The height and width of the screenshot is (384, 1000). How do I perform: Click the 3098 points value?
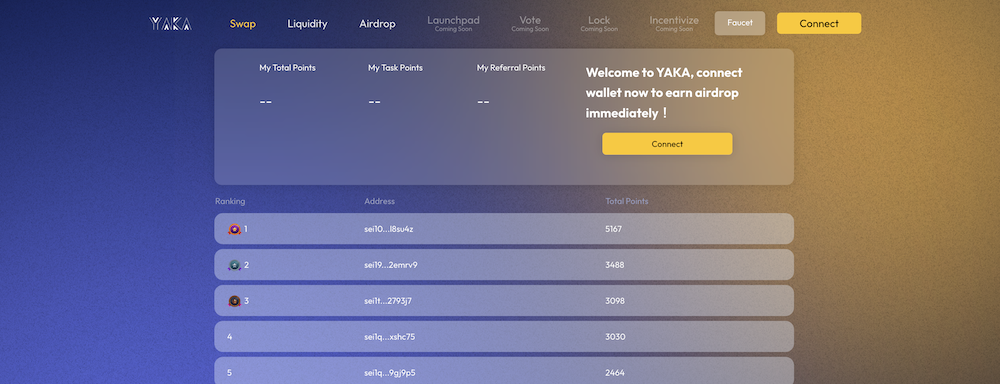pyautogui.click(x=615, y=300)
